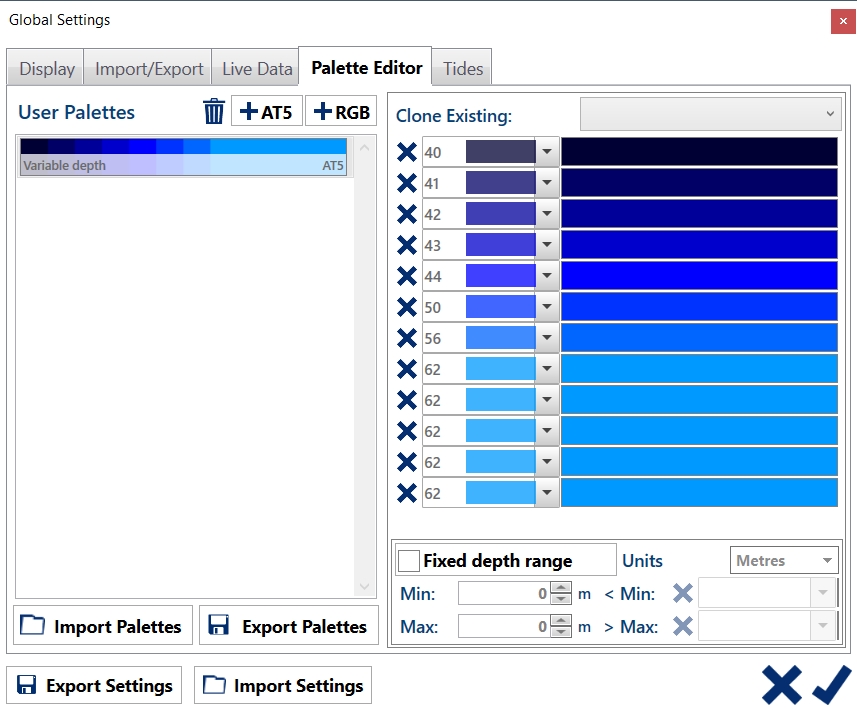Viewport: 857px width, 710px height.
Task: Remove the color row numbered 44
Action: [407, 276]
